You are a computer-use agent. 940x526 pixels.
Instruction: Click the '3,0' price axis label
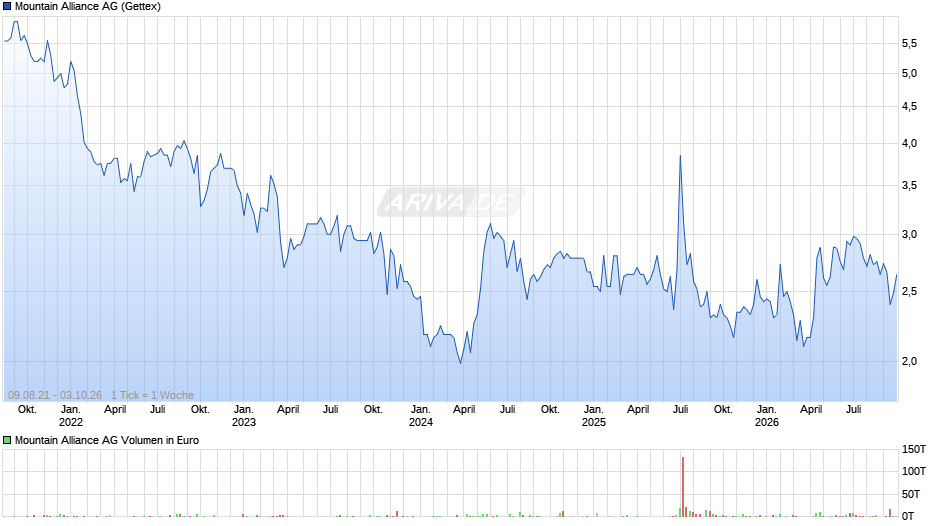909,235
